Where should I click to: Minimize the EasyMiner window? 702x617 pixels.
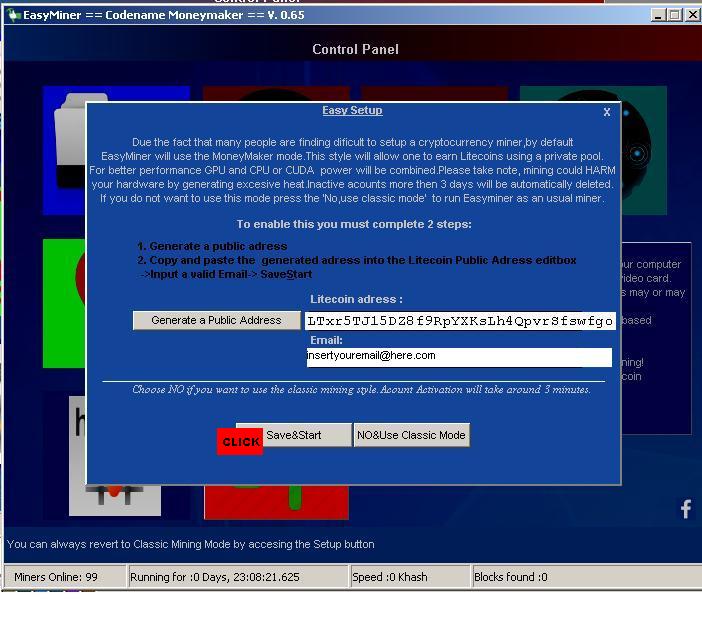[658, 15]
